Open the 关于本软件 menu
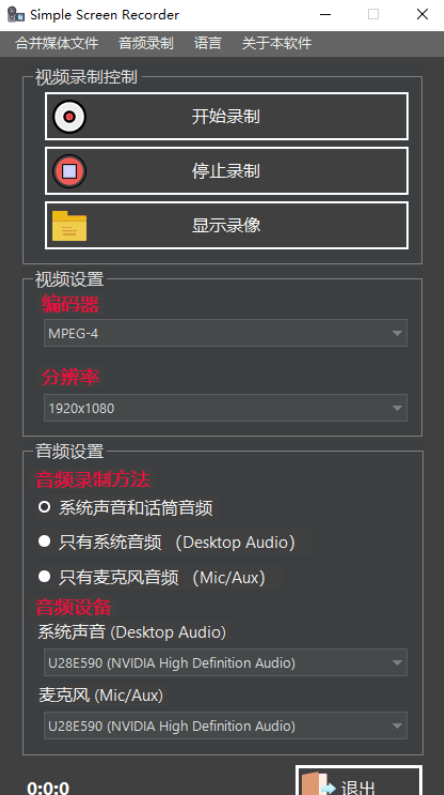Screen dimensions: 444x795 coord(277,43)
